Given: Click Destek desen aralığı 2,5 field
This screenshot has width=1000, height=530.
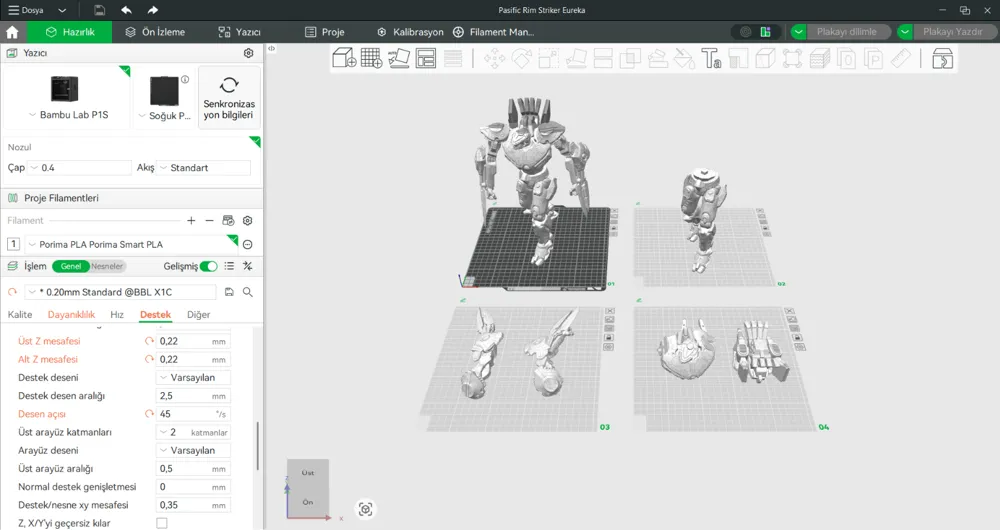Looking at the screenshot, I should [193, 396].
